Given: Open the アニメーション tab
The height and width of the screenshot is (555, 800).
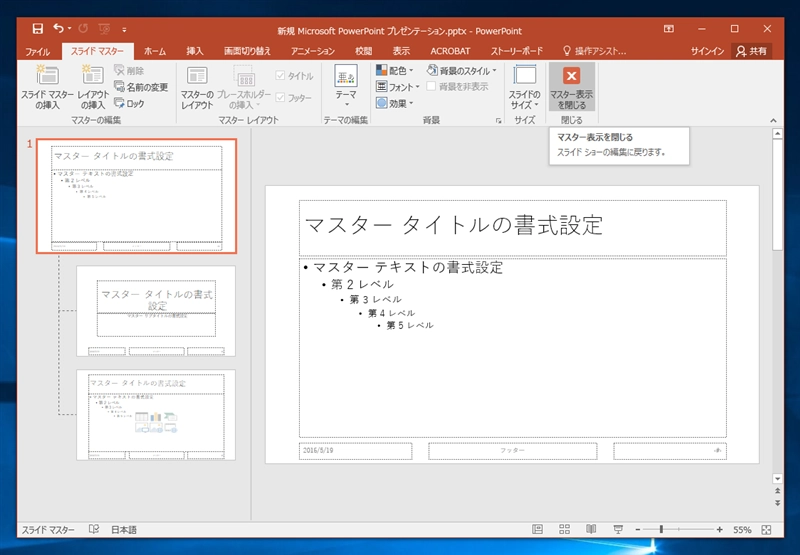Looking at the screenshot, I should (x=313, y=51).
